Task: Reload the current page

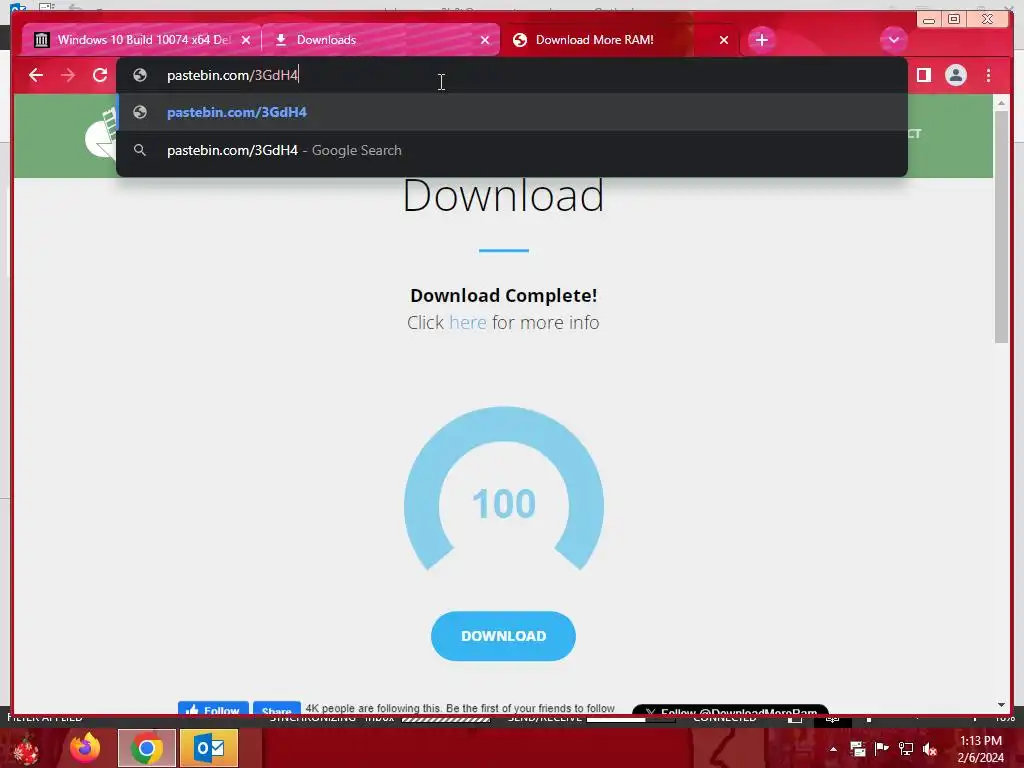Action: click(100, 75)
